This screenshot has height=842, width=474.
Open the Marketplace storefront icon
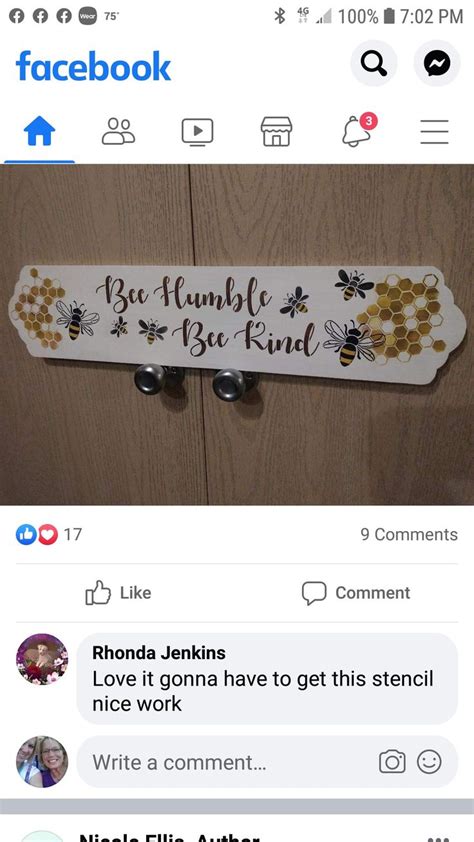276,132
